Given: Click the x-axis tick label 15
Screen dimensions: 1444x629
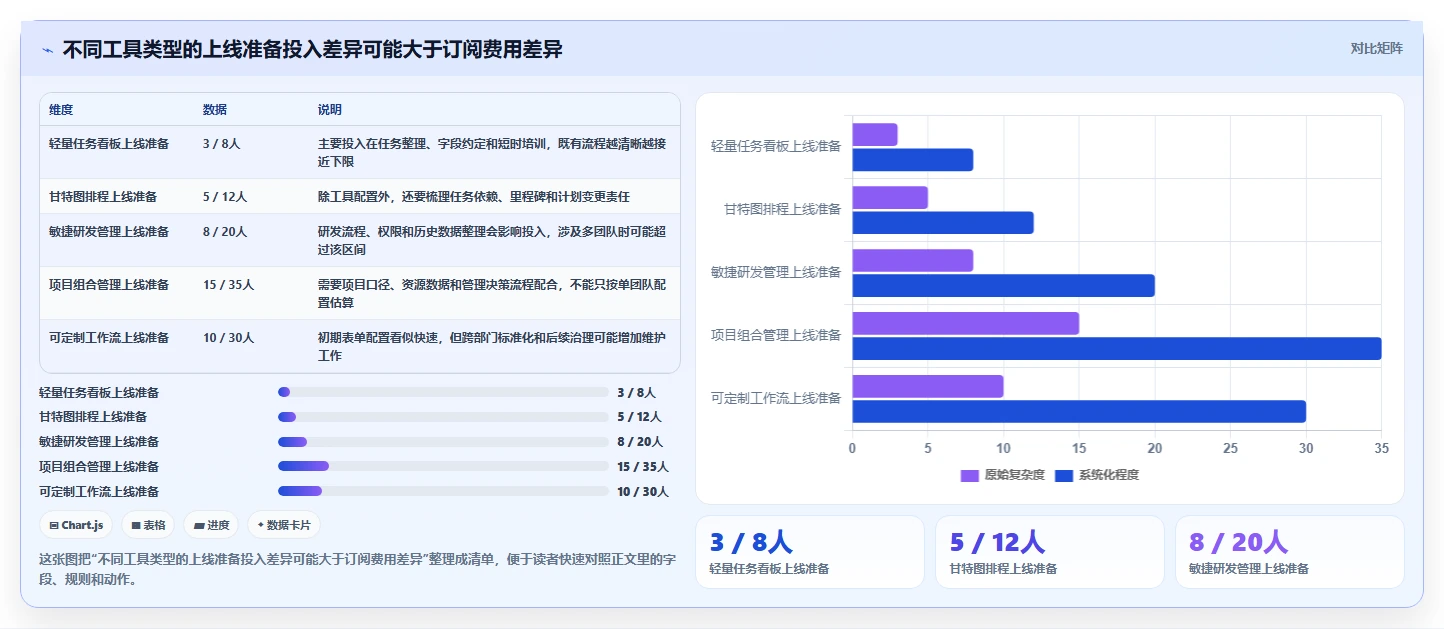Looking at the screenshot, I should [x=1079, y=449].
